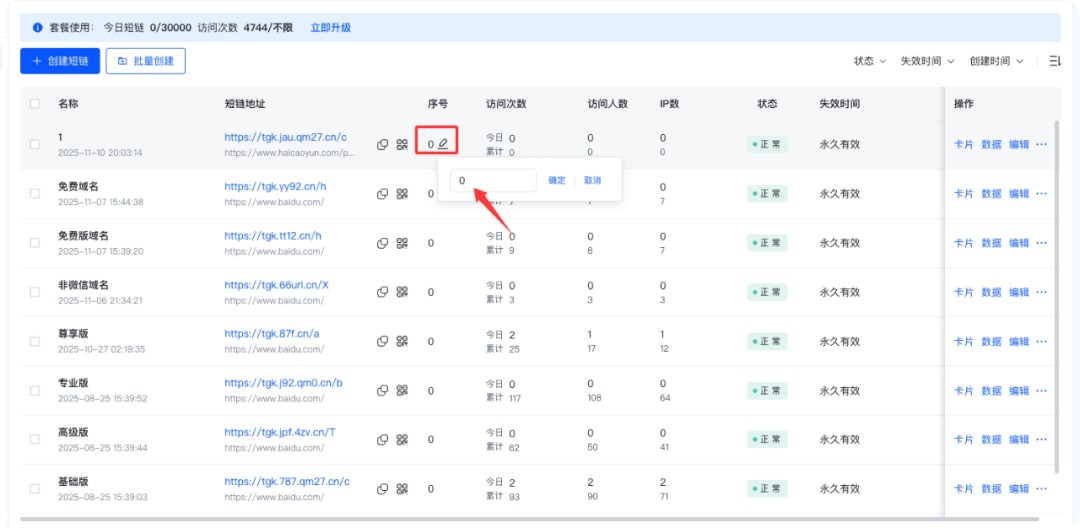Copy the short link for row 1
Image resolution: width=1080 pixels, height=528 pixels.
[382, 145]
